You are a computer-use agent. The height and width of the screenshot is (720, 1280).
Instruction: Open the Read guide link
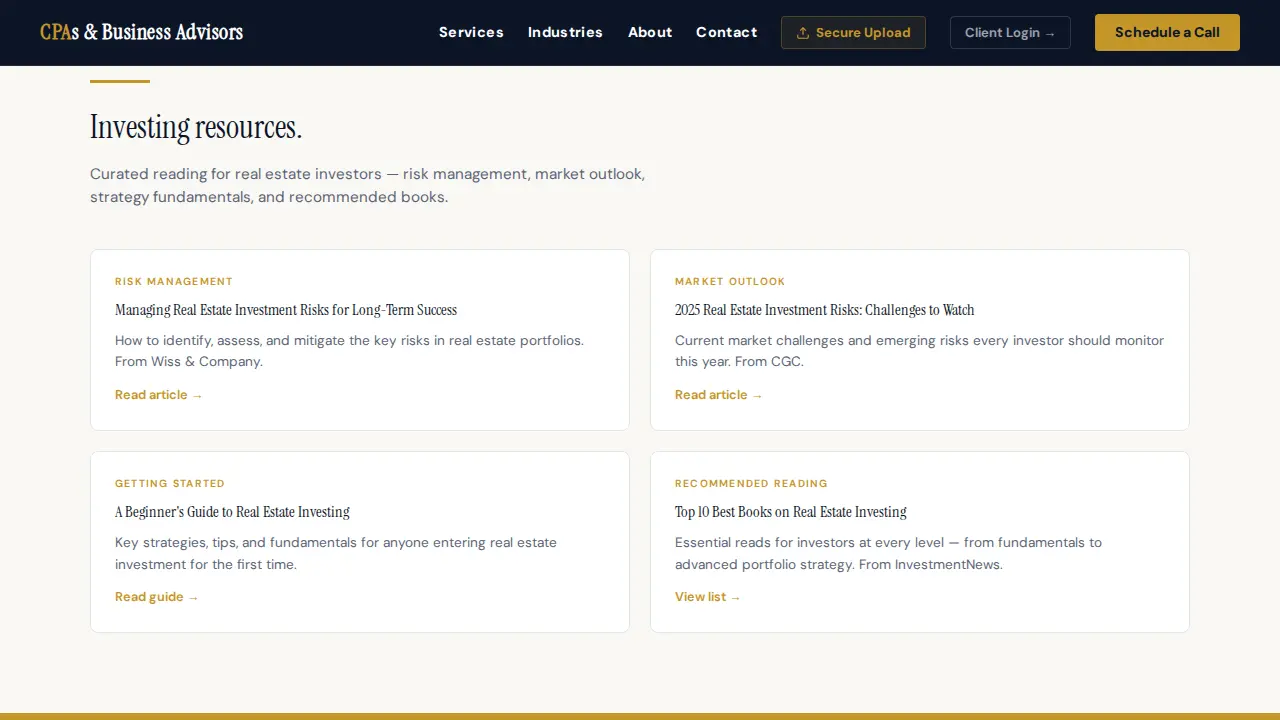coord(157,597)
